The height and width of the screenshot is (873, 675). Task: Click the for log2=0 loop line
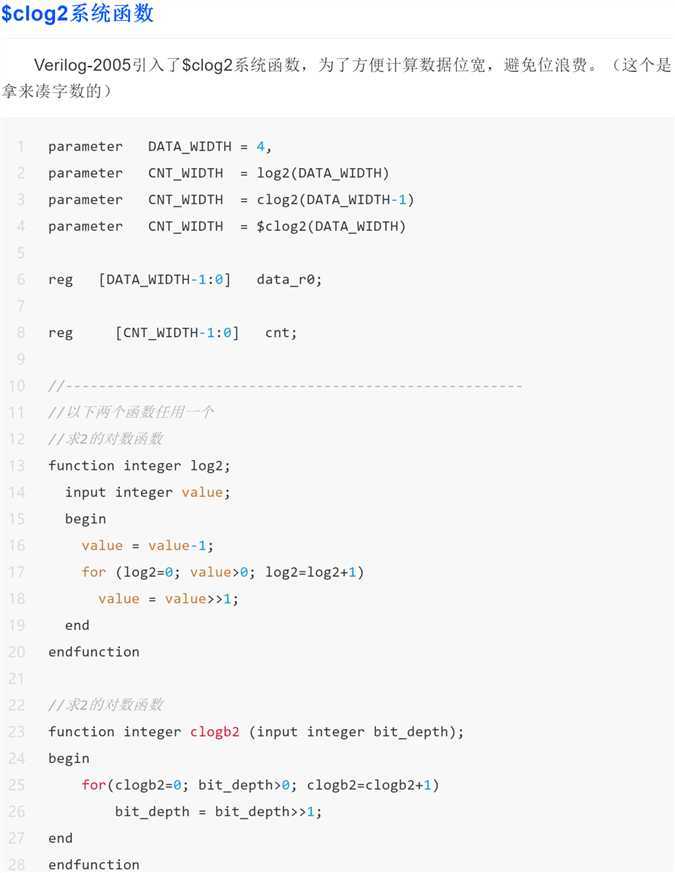tap(223, 572)
